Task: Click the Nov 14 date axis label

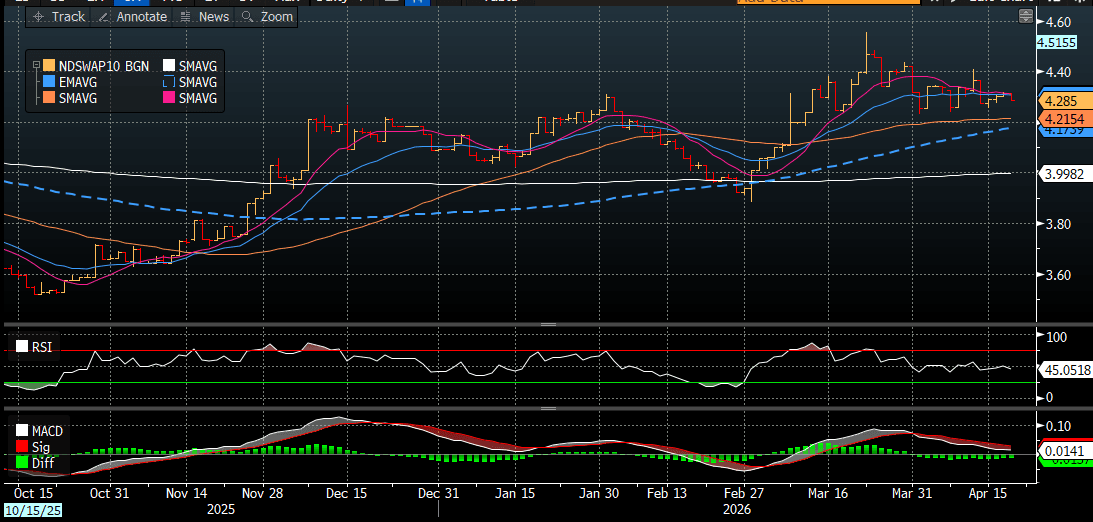Action: pos(188,492)
